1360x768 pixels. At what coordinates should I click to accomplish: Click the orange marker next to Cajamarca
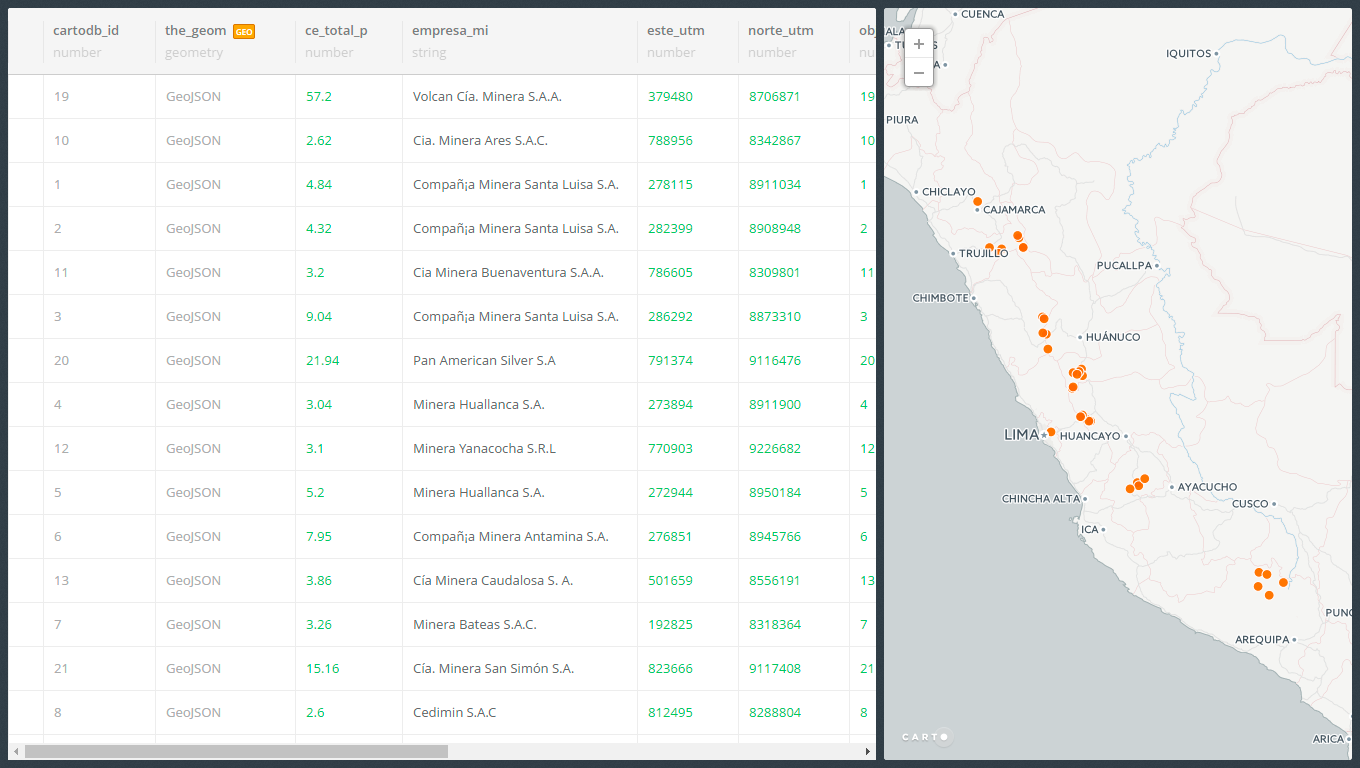click(x=978, y=201)
